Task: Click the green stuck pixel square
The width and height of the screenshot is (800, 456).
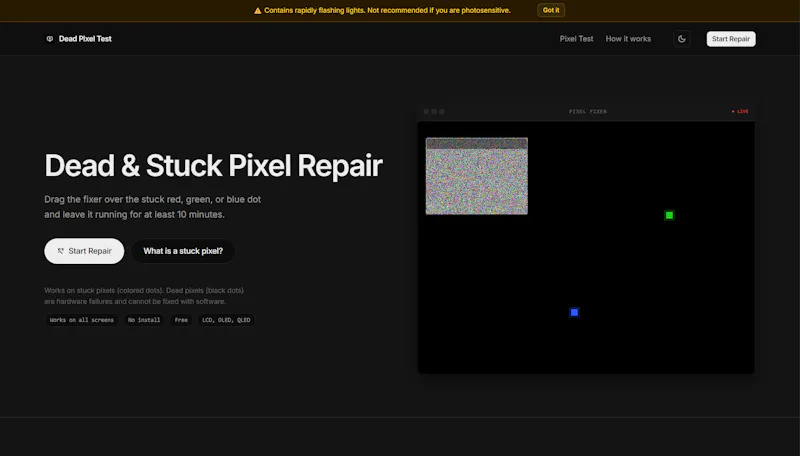Action: point(669,215)
